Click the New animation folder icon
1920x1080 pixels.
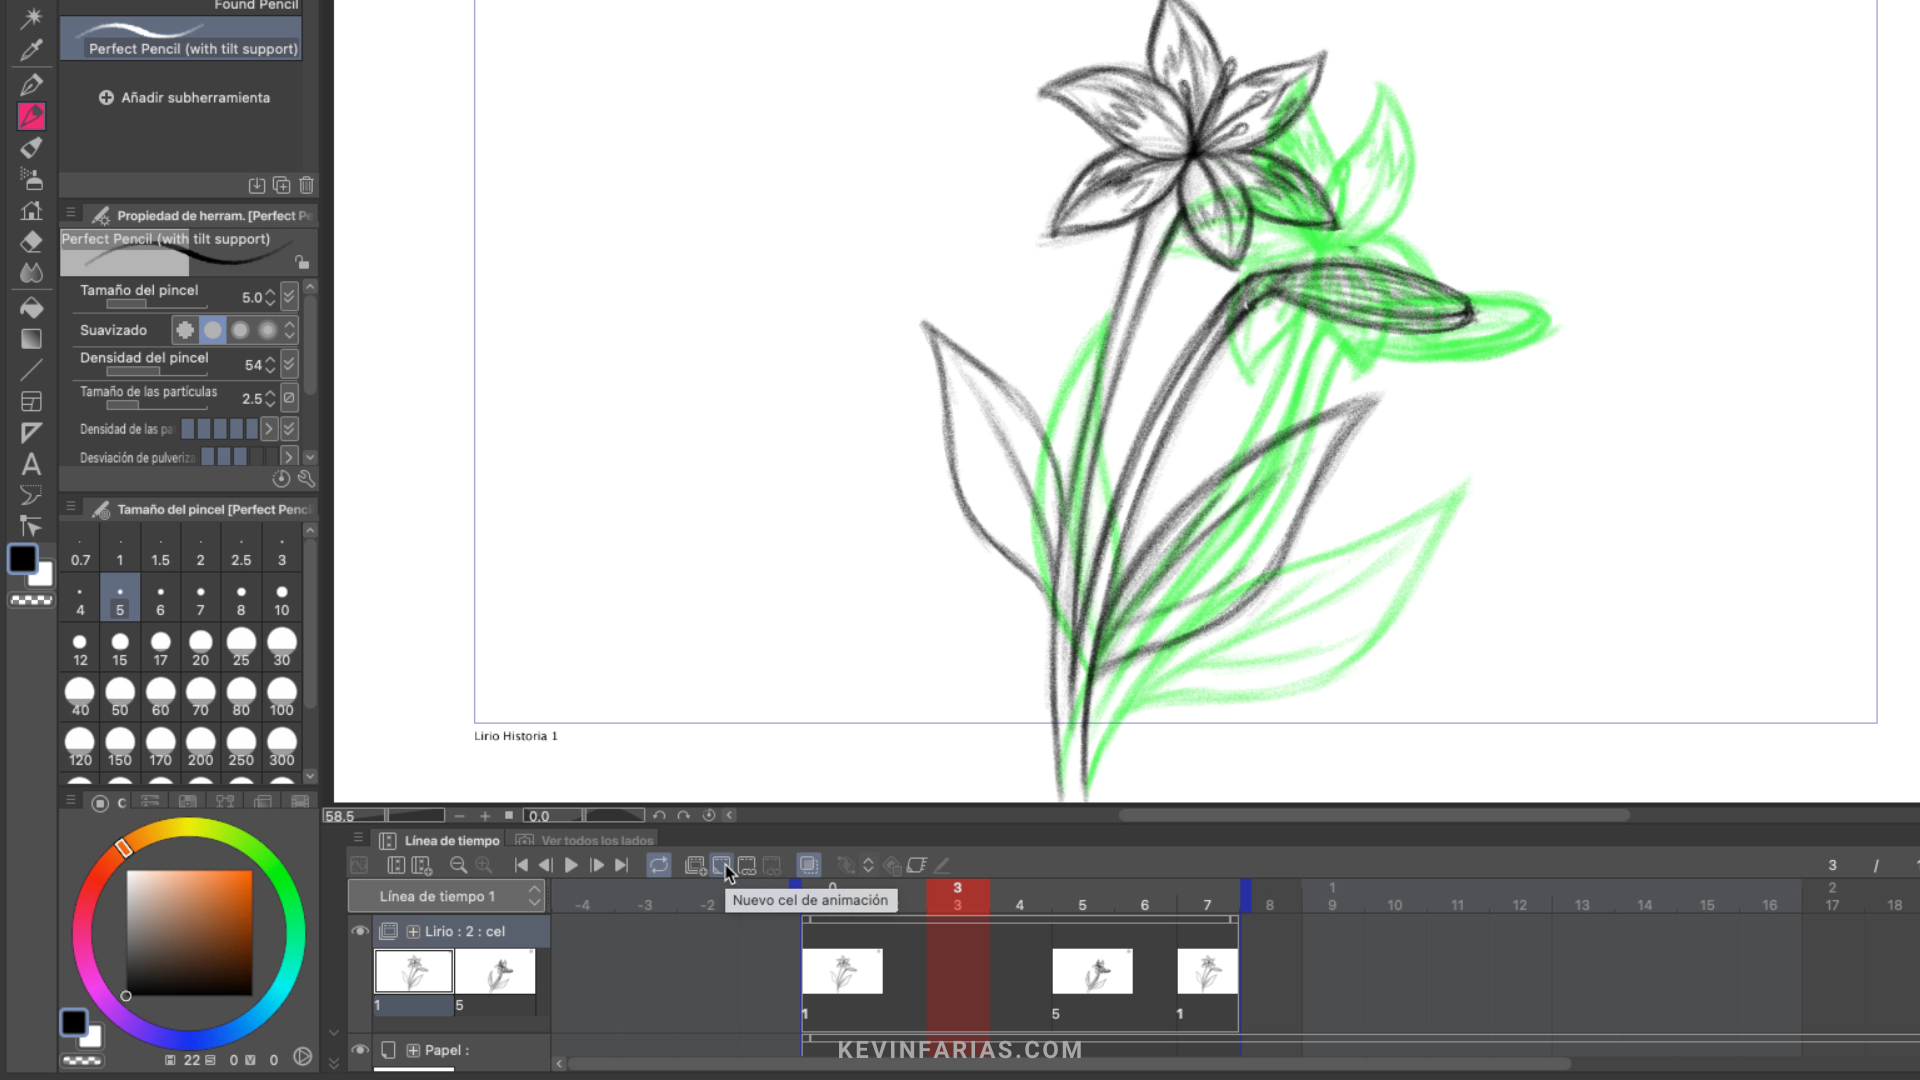pos(695,865)
